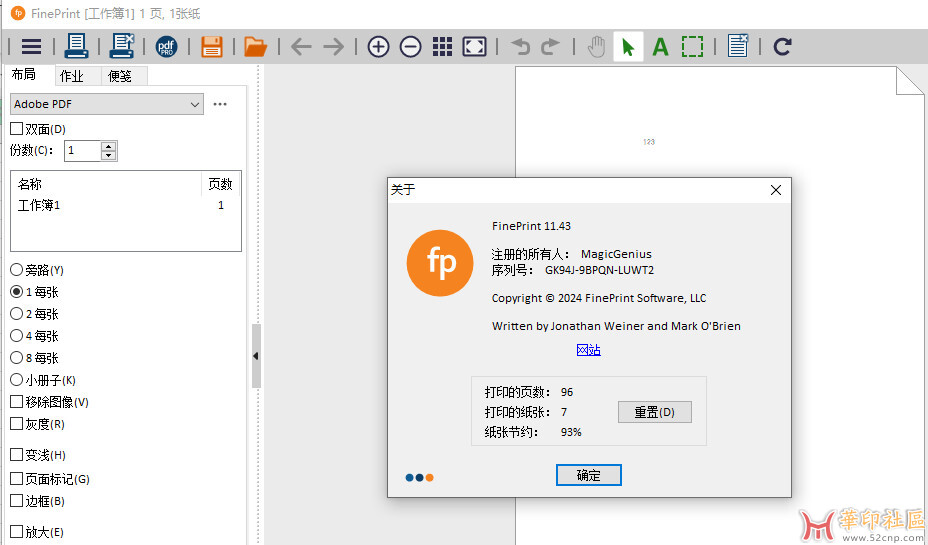Select the Text A tool

[x=660, y=47]
